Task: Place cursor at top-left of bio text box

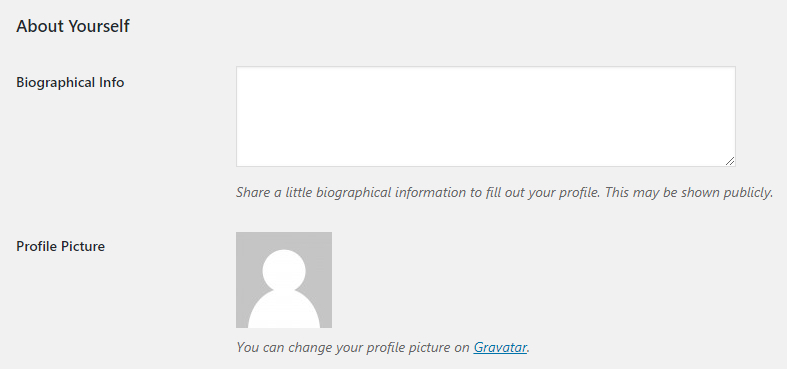Action: pos(241,71)
